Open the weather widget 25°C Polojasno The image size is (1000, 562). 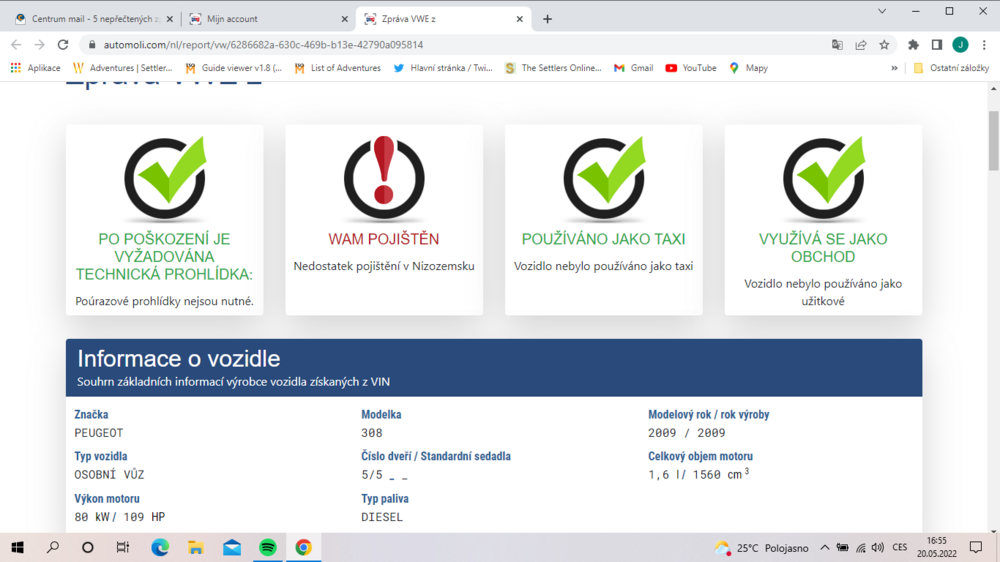(761, 548)
